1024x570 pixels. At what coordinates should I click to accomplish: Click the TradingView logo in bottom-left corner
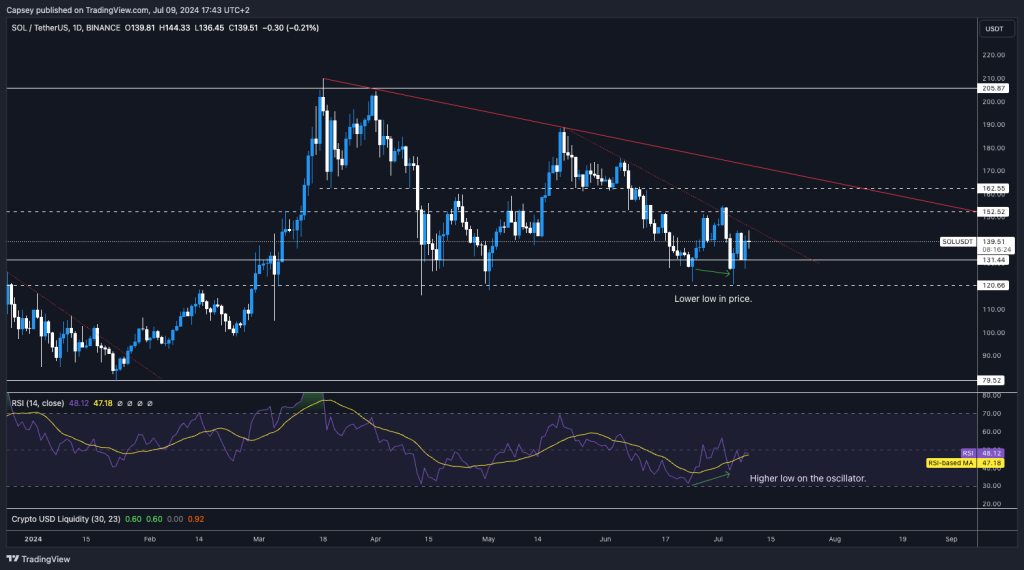[x=38, y=558]
